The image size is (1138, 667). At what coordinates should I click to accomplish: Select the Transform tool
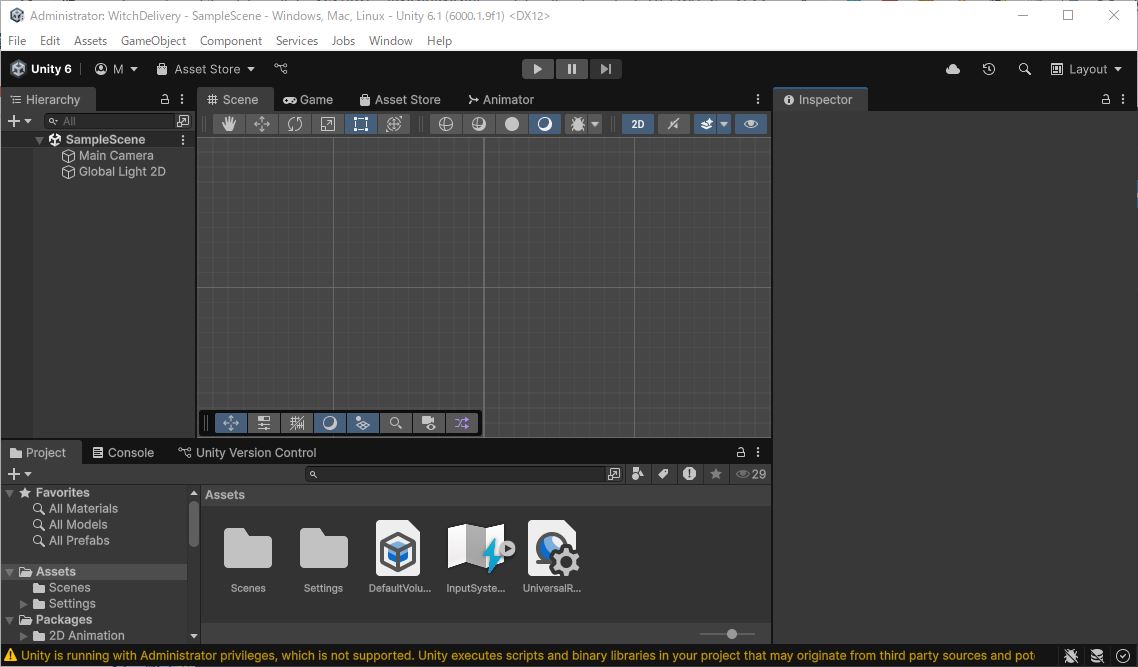click(393, 124)
